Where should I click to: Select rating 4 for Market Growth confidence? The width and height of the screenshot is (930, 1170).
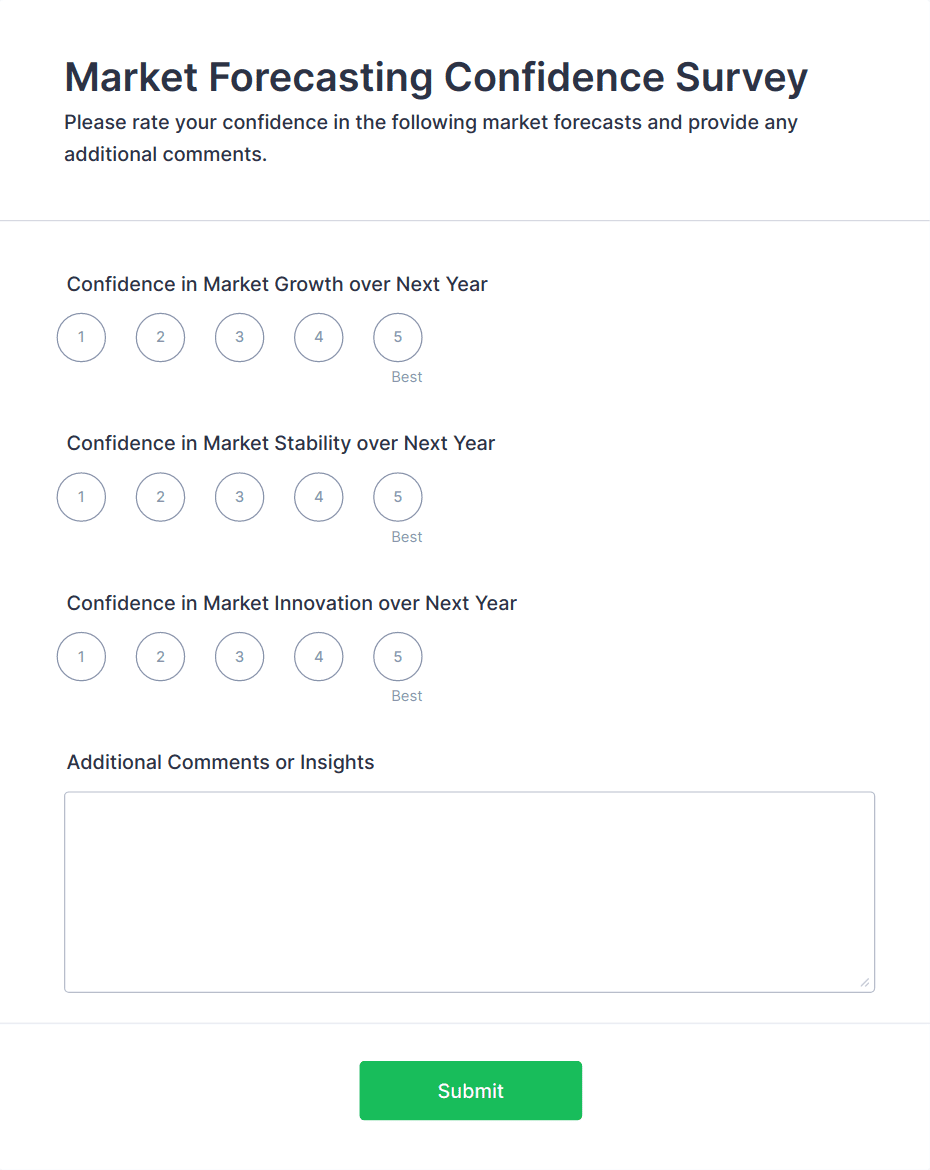318,337
